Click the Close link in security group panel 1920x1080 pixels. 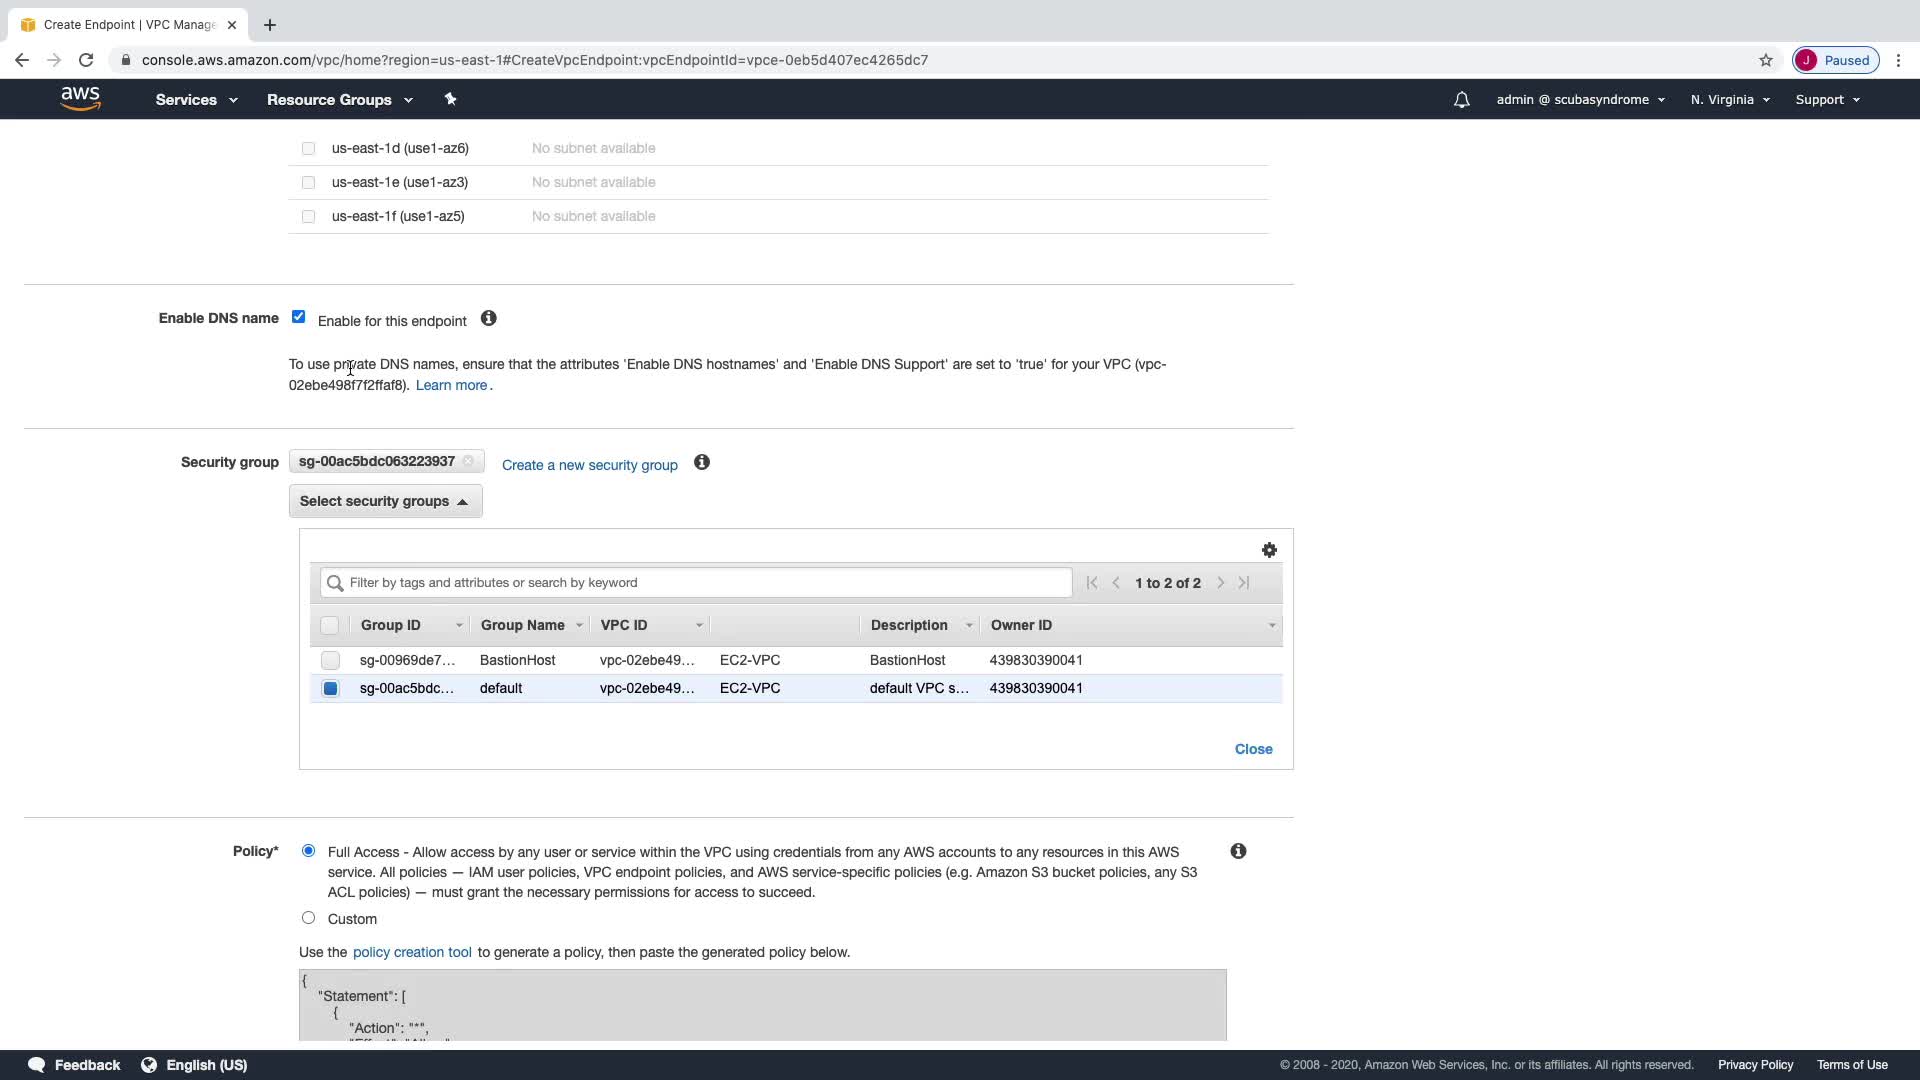pos(1253,749)
